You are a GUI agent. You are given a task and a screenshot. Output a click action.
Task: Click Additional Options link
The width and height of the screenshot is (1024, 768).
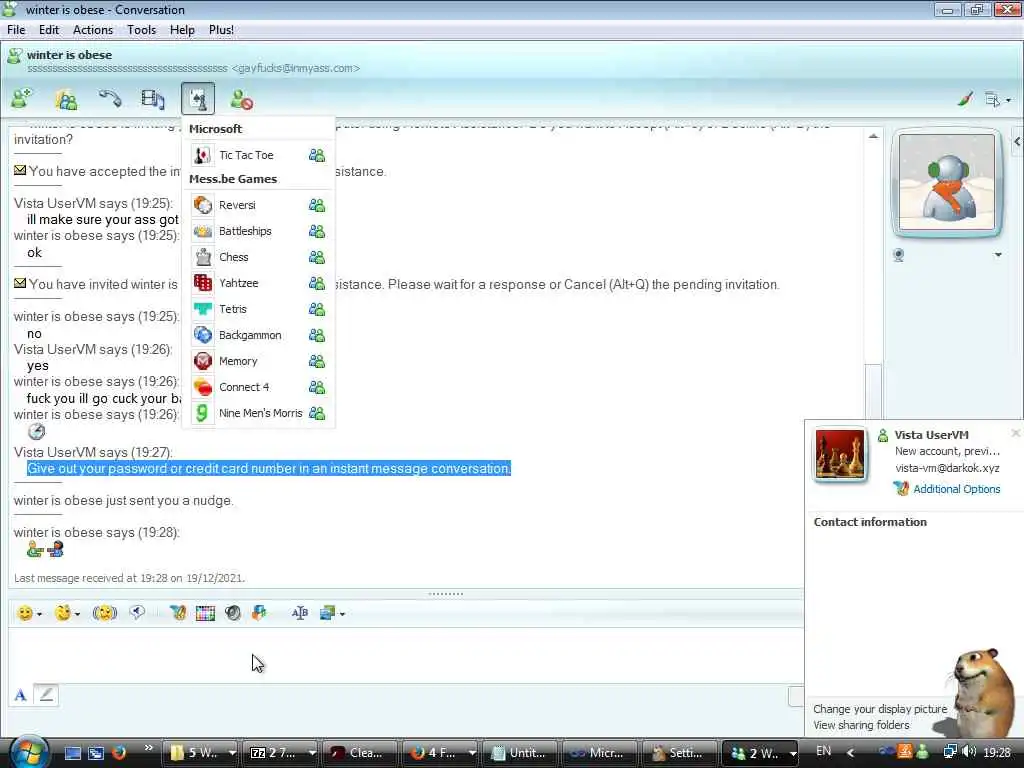956,489
